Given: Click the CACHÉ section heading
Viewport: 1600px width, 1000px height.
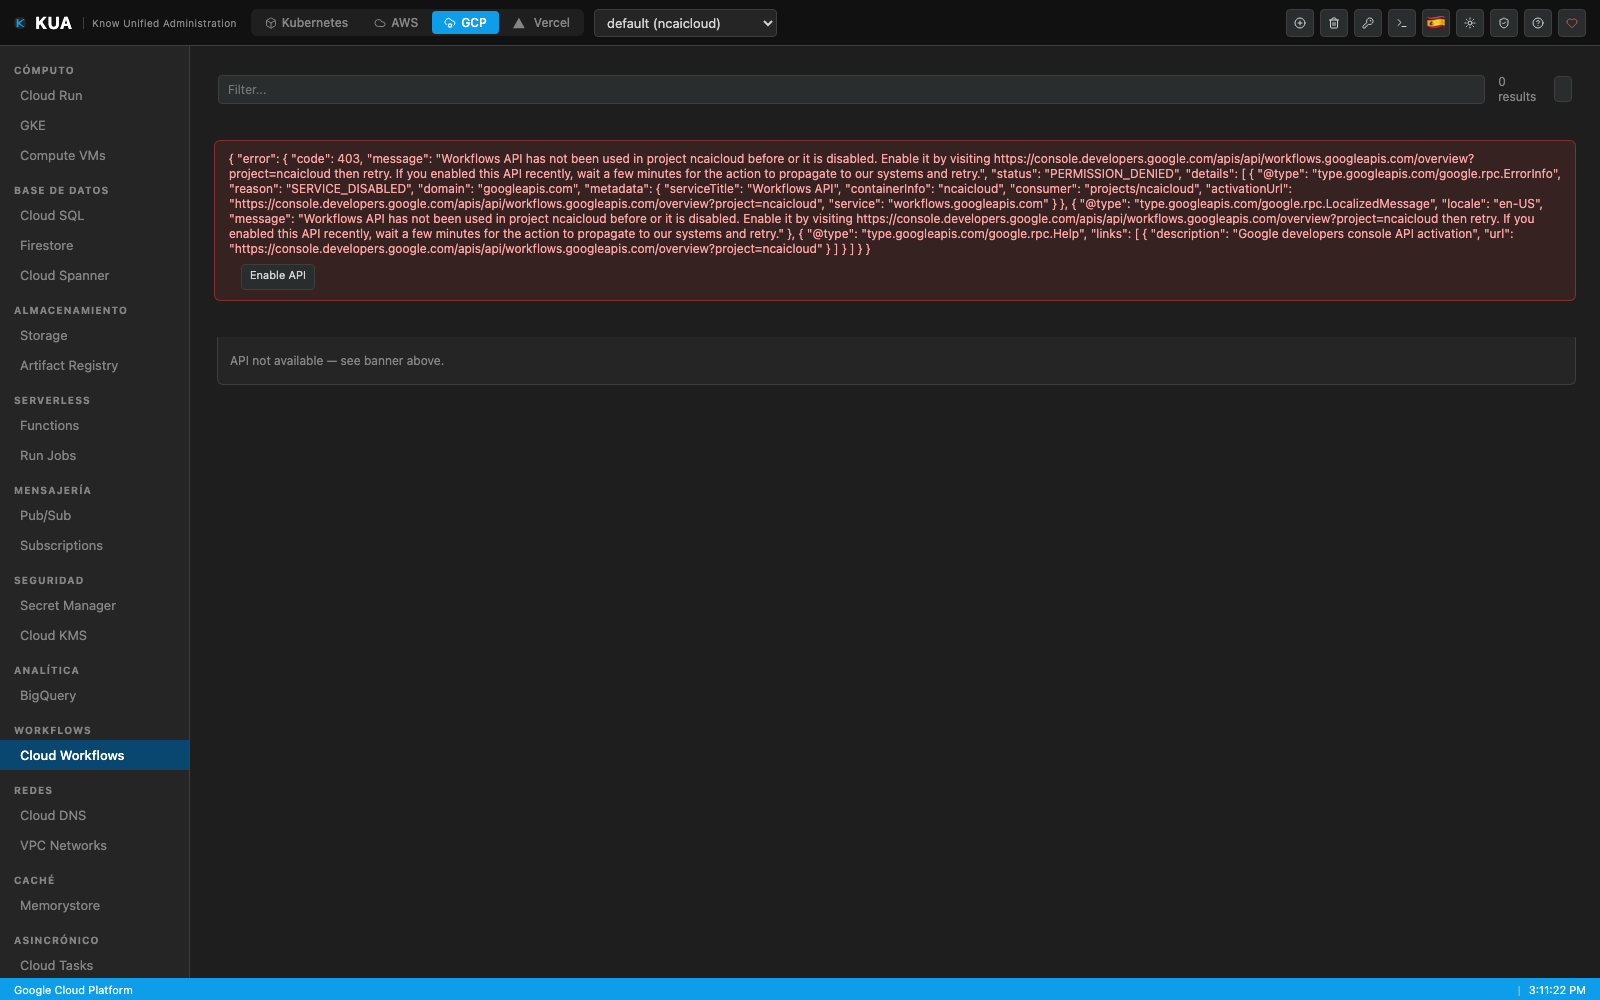Looking at the screenshot, I should pos(34,881).
